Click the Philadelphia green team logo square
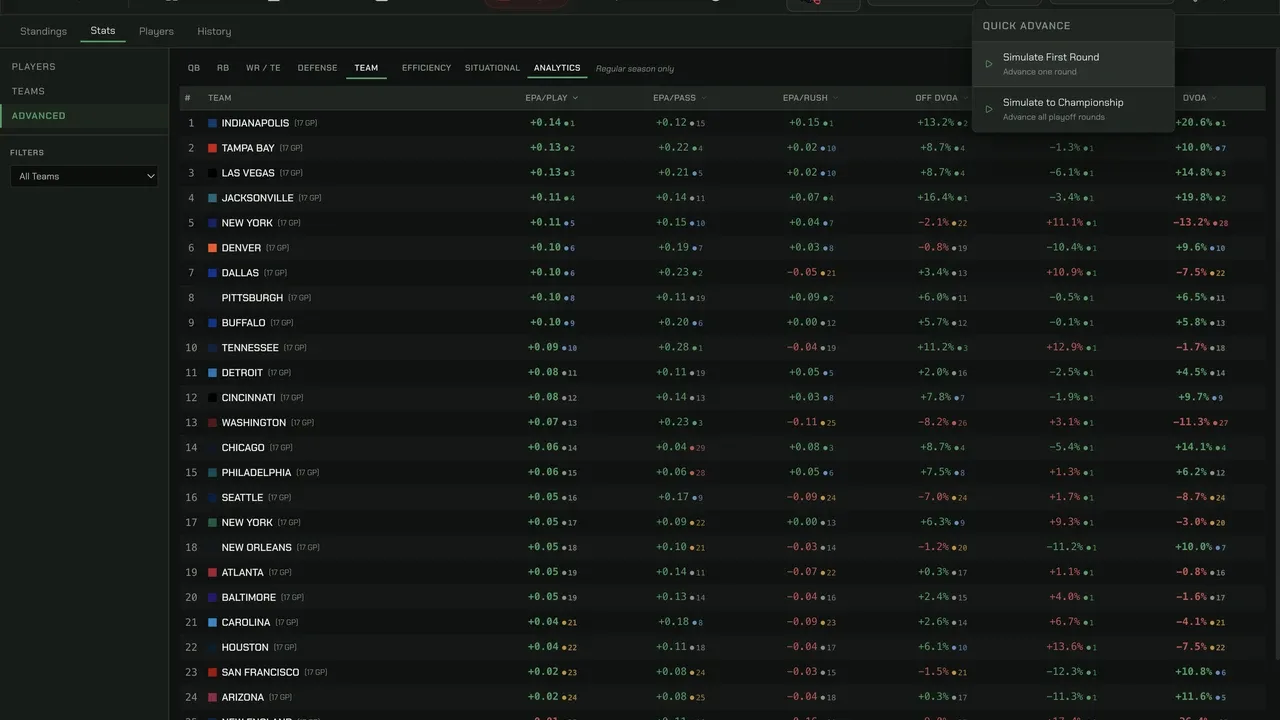 (x=212, y=473)
